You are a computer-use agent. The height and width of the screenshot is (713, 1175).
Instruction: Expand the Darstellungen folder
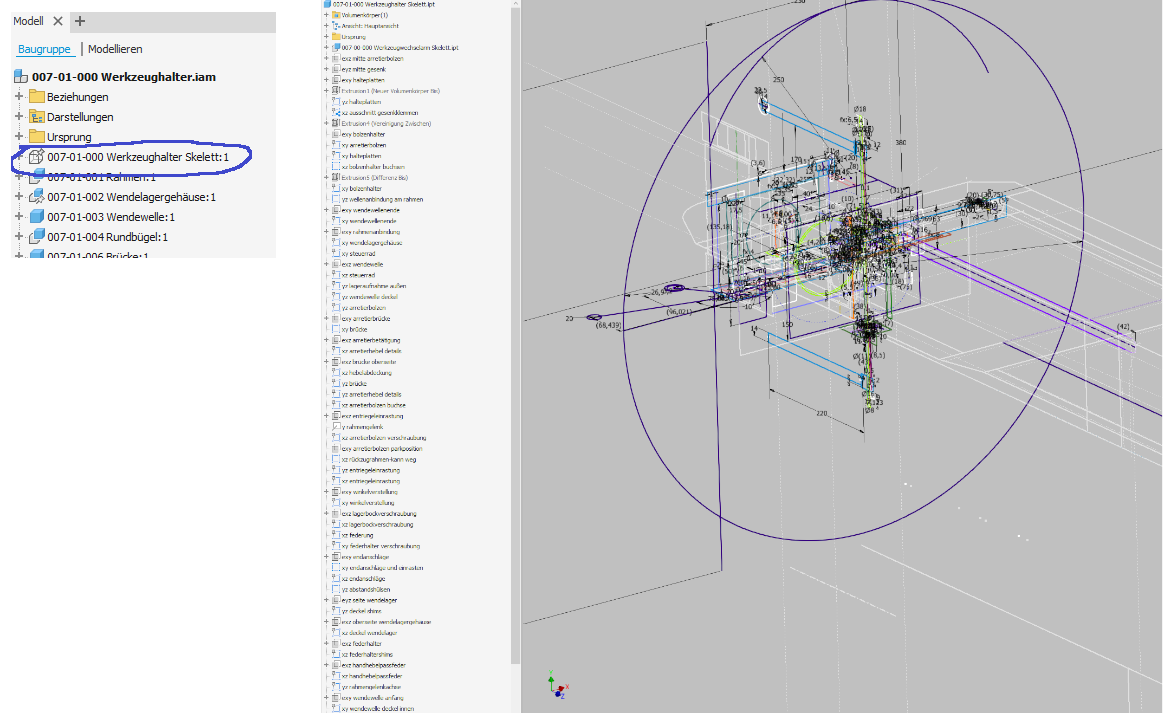coord(19,116)
